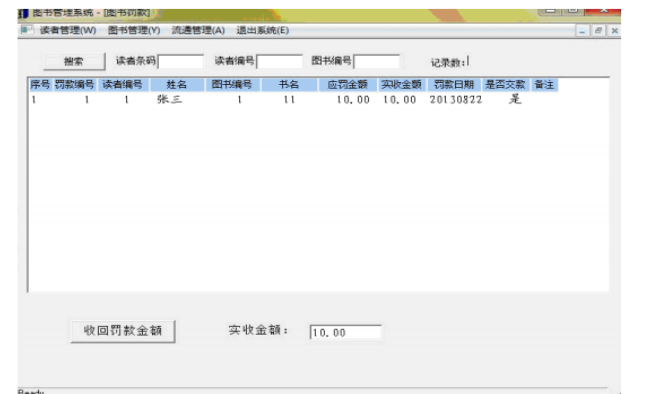Close the inner 图书罚款 child window
Image resolution: width=652 pixels, height=394 pixels.
coord(615,31)
